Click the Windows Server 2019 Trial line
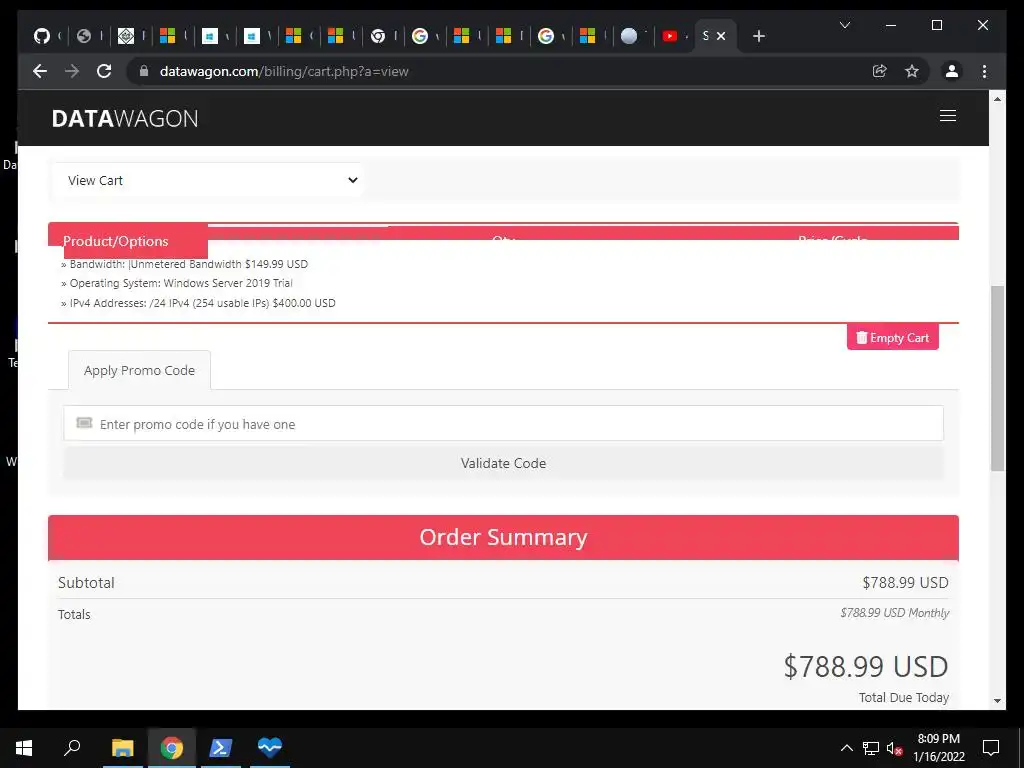 click(176, 283)
